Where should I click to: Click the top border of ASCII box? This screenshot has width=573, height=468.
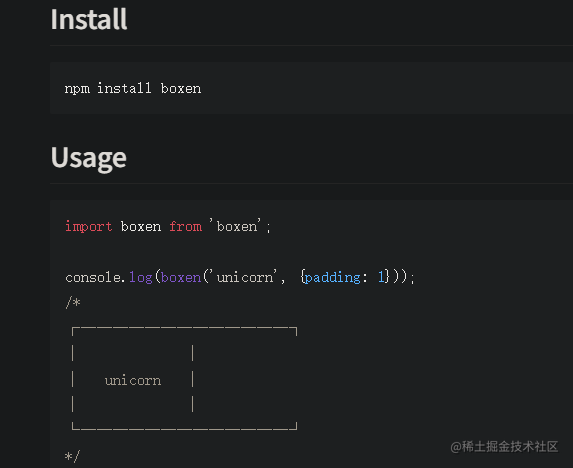(x=185, y=331)
